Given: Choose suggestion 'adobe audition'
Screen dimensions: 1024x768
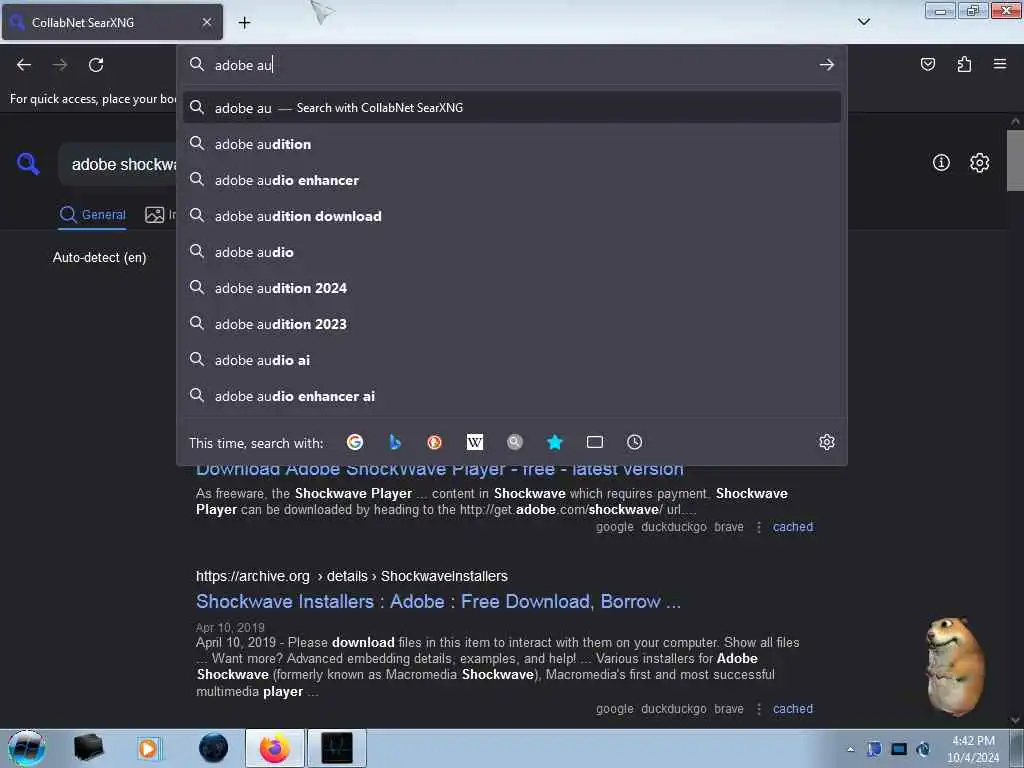Looking at the screenshot, I should point(512,144).
